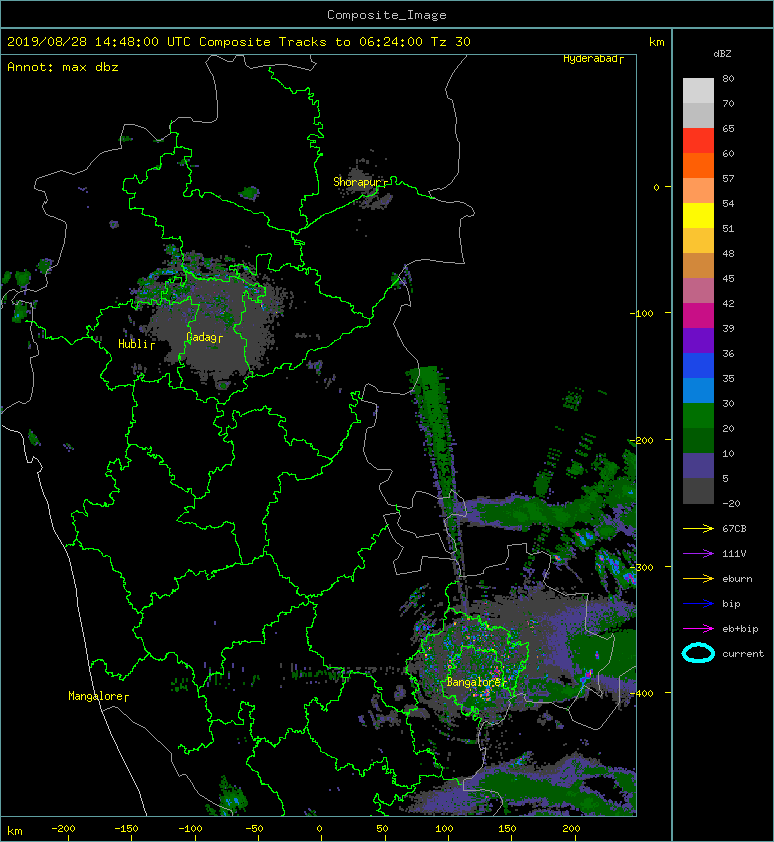Click the 54 value in the dBZ scale
This screenshot has width=774, height=842.
click(x=728, y=204)
